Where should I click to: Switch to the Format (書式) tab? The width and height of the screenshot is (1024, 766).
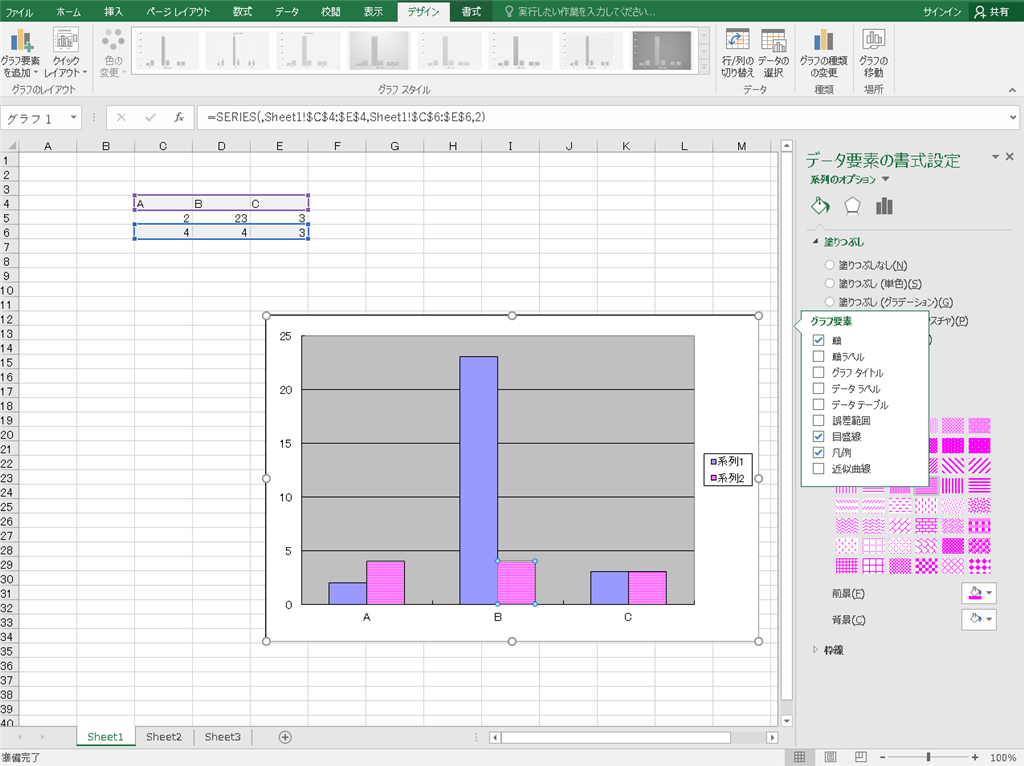[471, 12]
